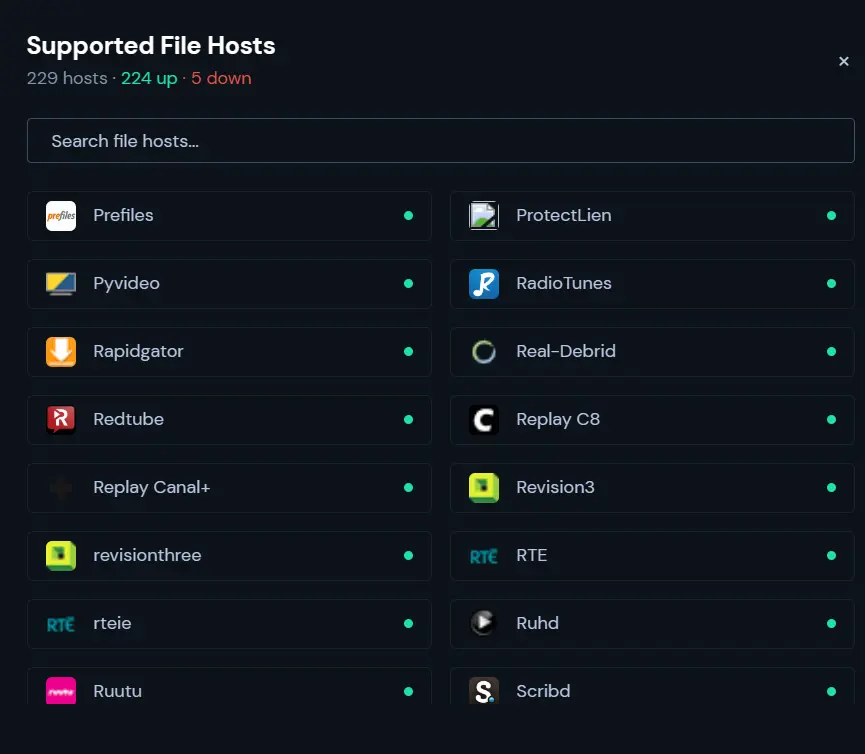The height and width of the screenshot is (754, 865).
Task: Click the rteie logo icon
Action: coord(61,624)
